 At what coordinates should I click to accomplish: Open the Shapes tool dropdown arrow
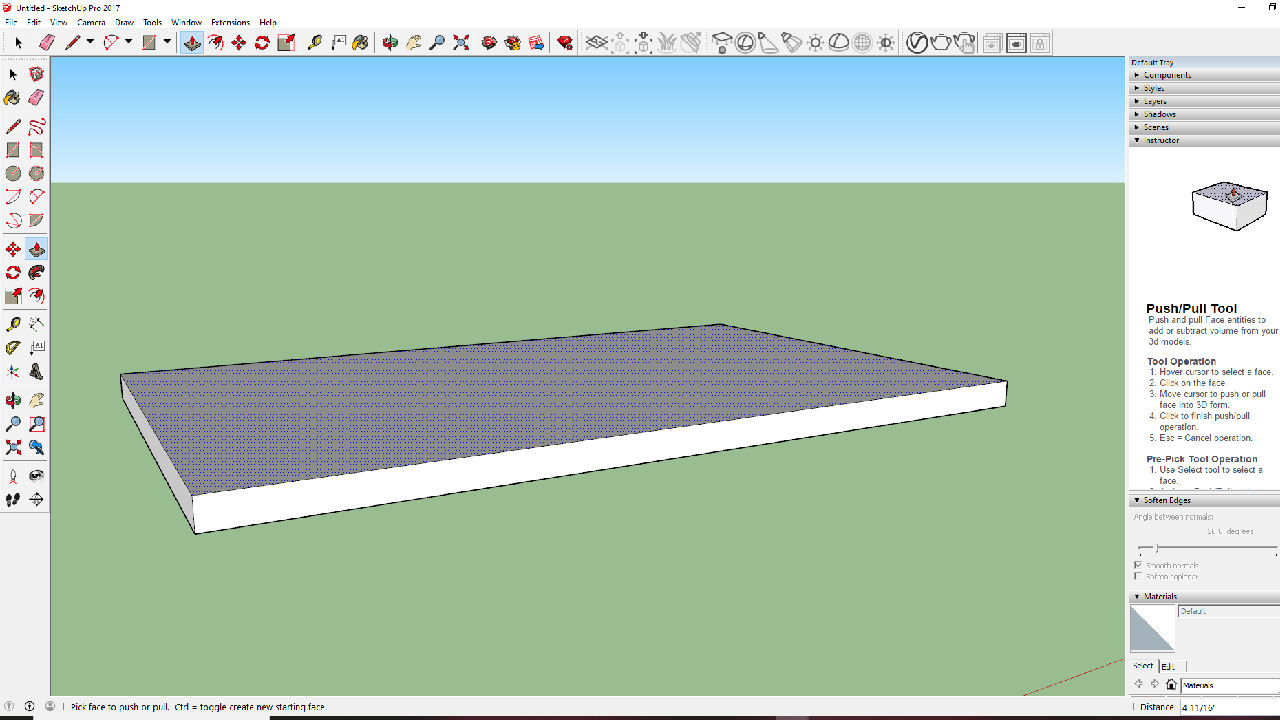coord(167,43)
